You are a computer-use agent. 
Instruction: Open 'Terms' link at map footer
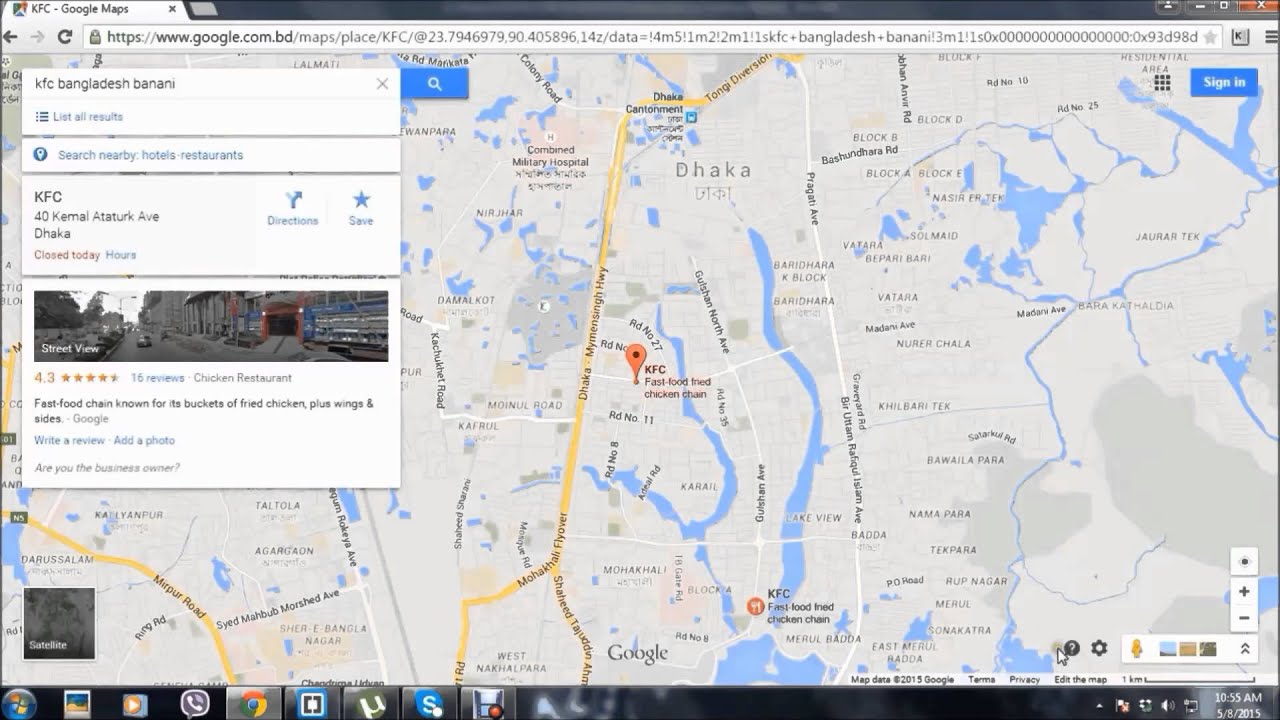pos(981,680)
